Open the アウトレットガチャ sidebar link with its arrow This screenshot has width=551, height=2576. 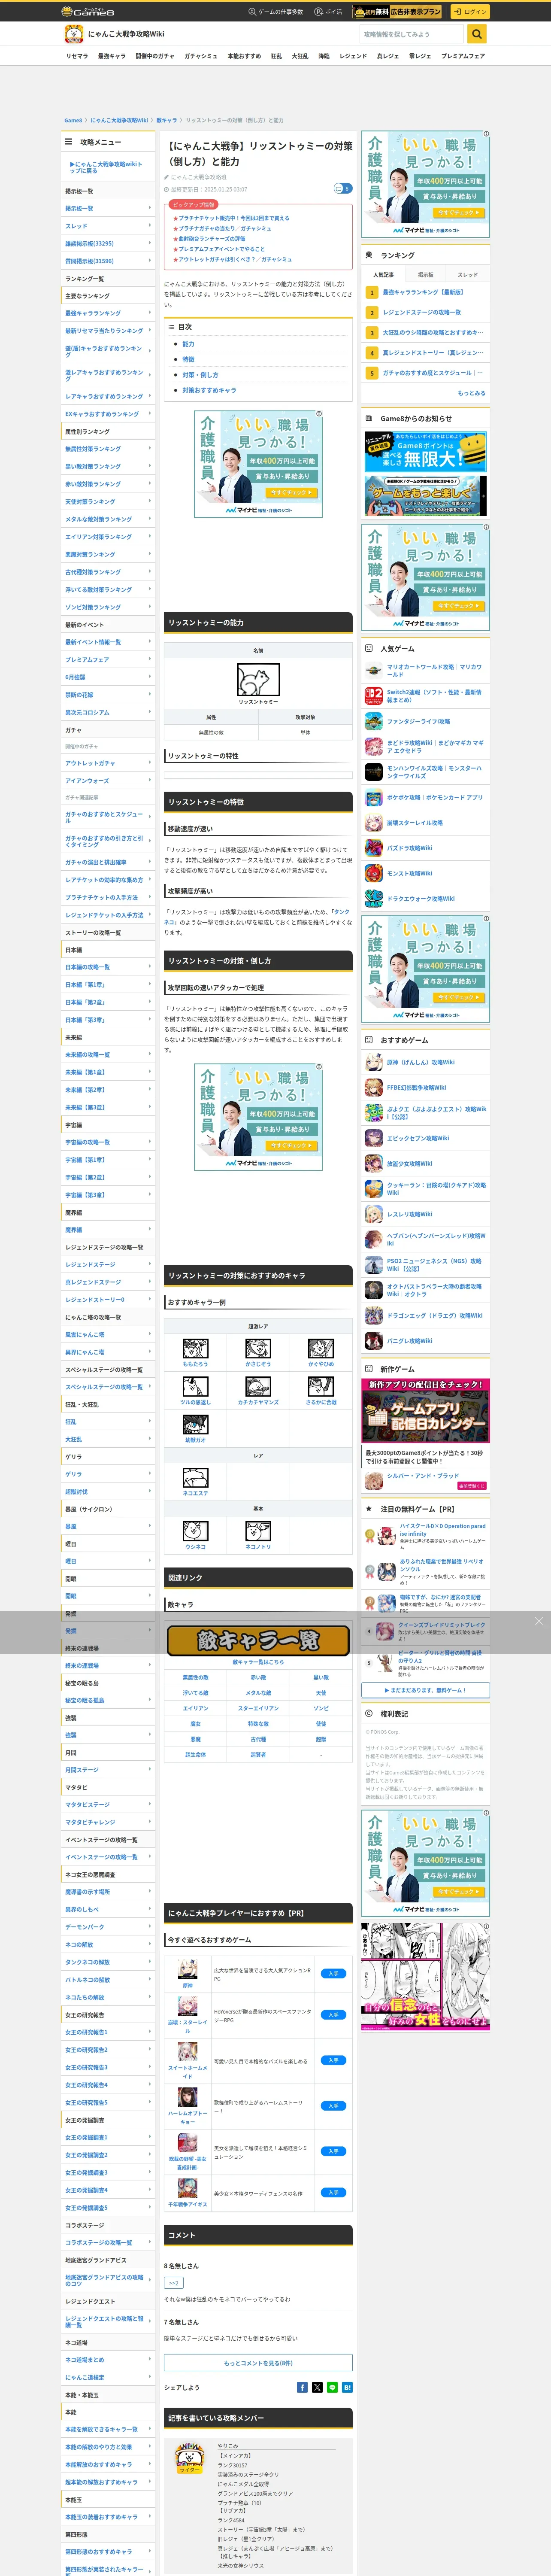(108, 763)
